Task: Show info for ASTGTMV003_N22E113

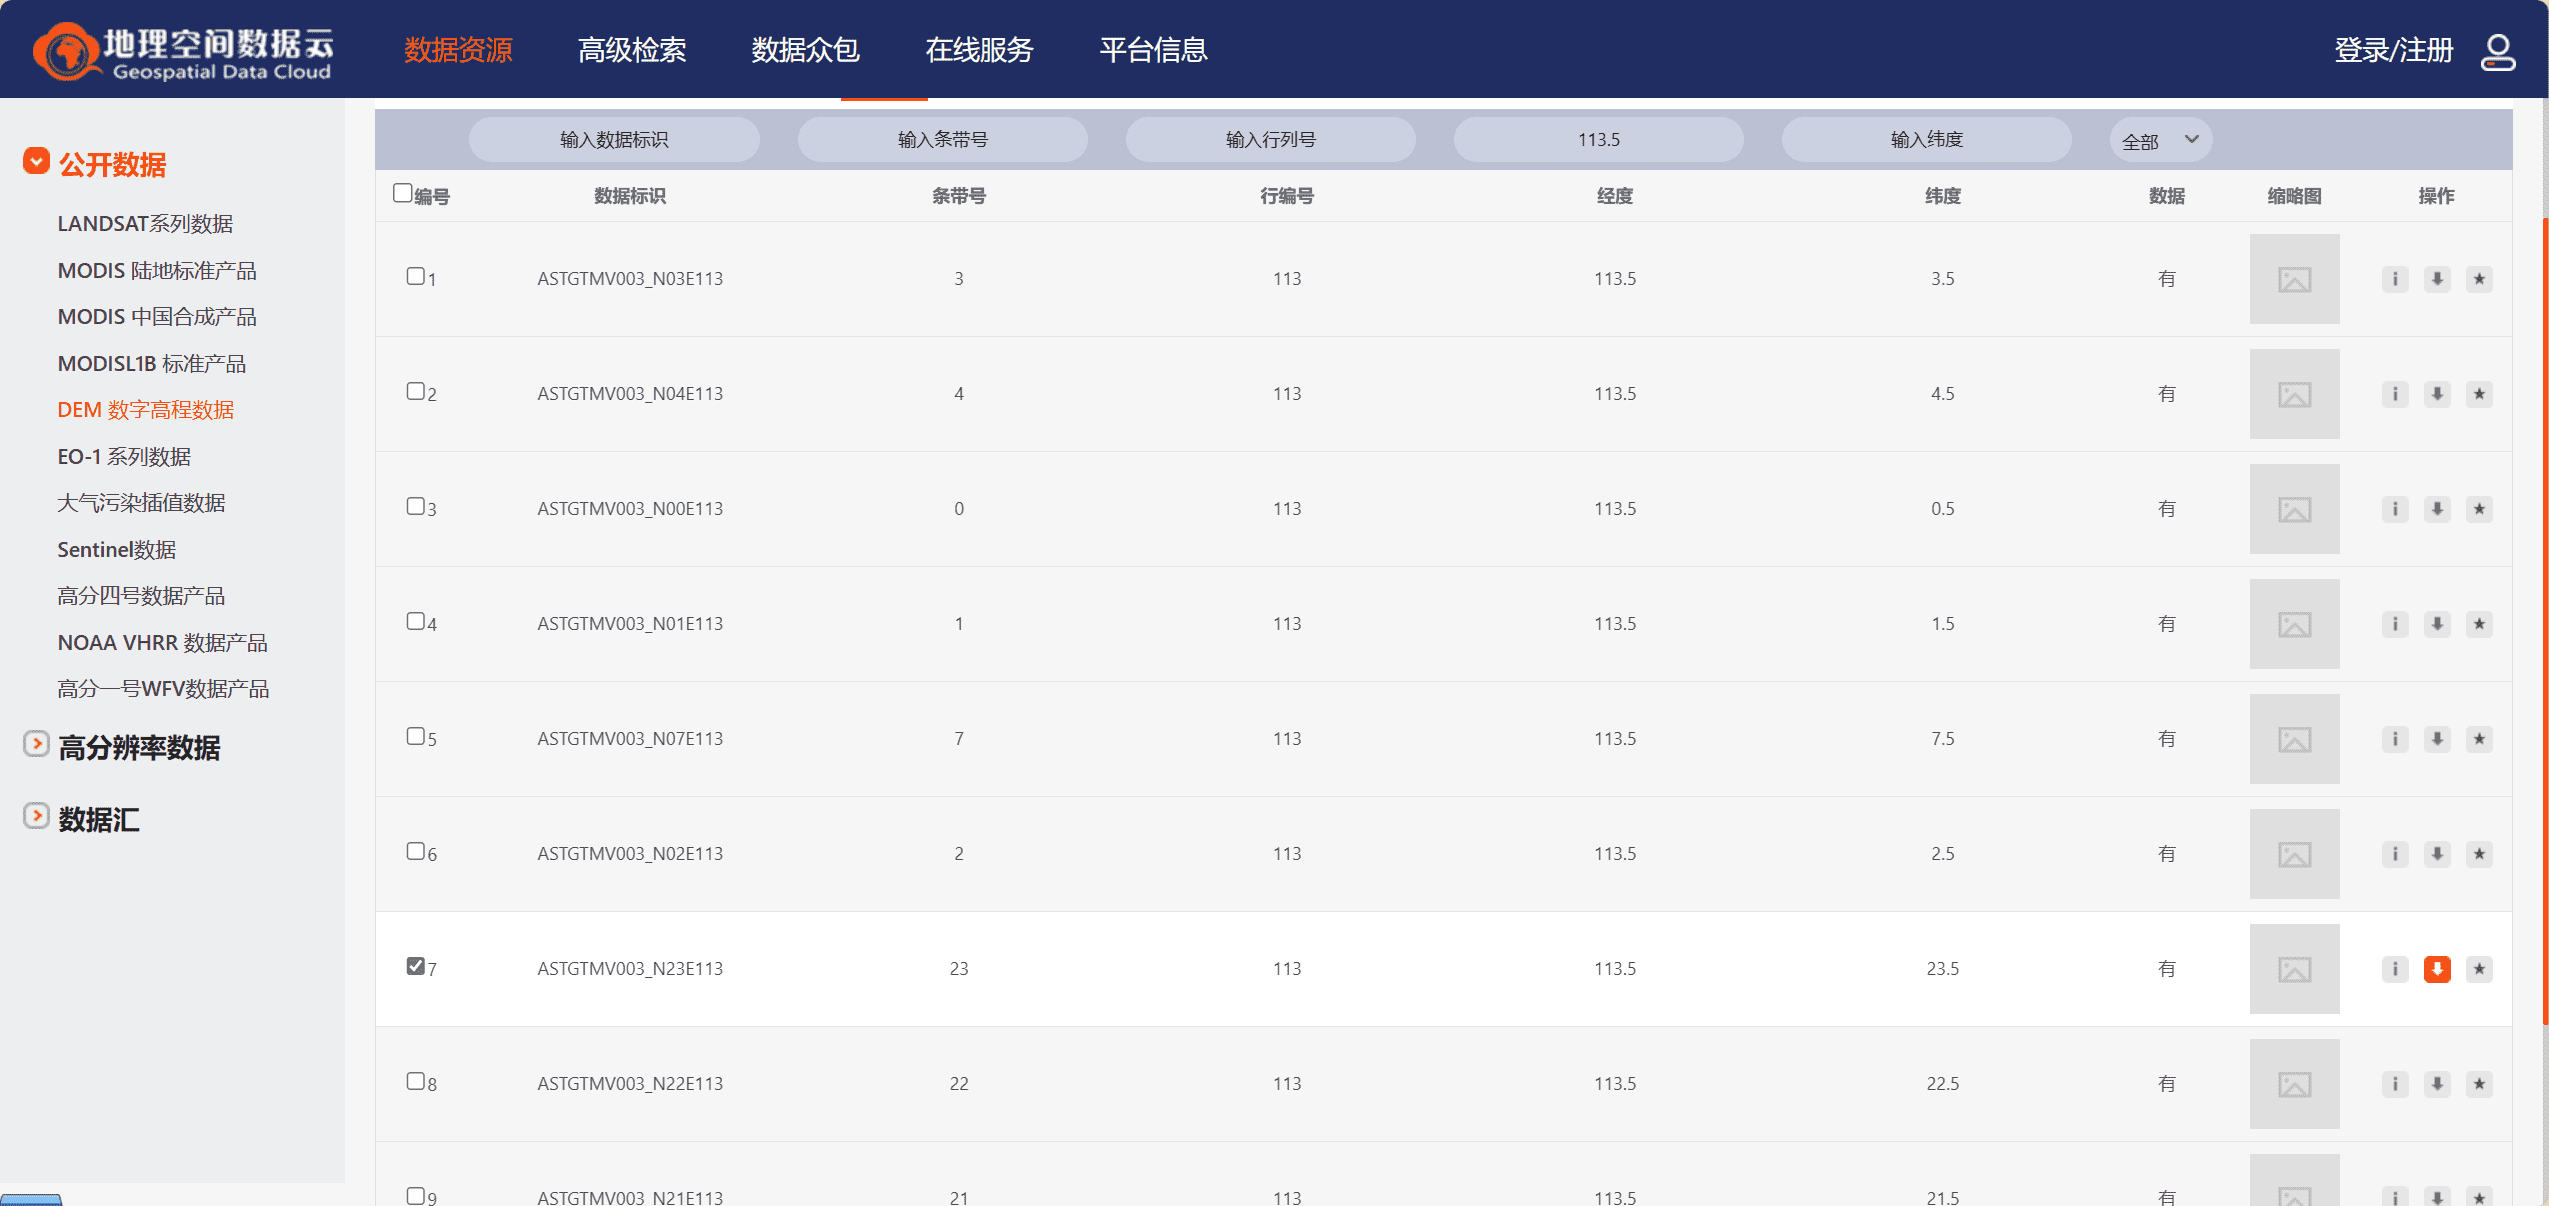Action: point(2395,1084)
